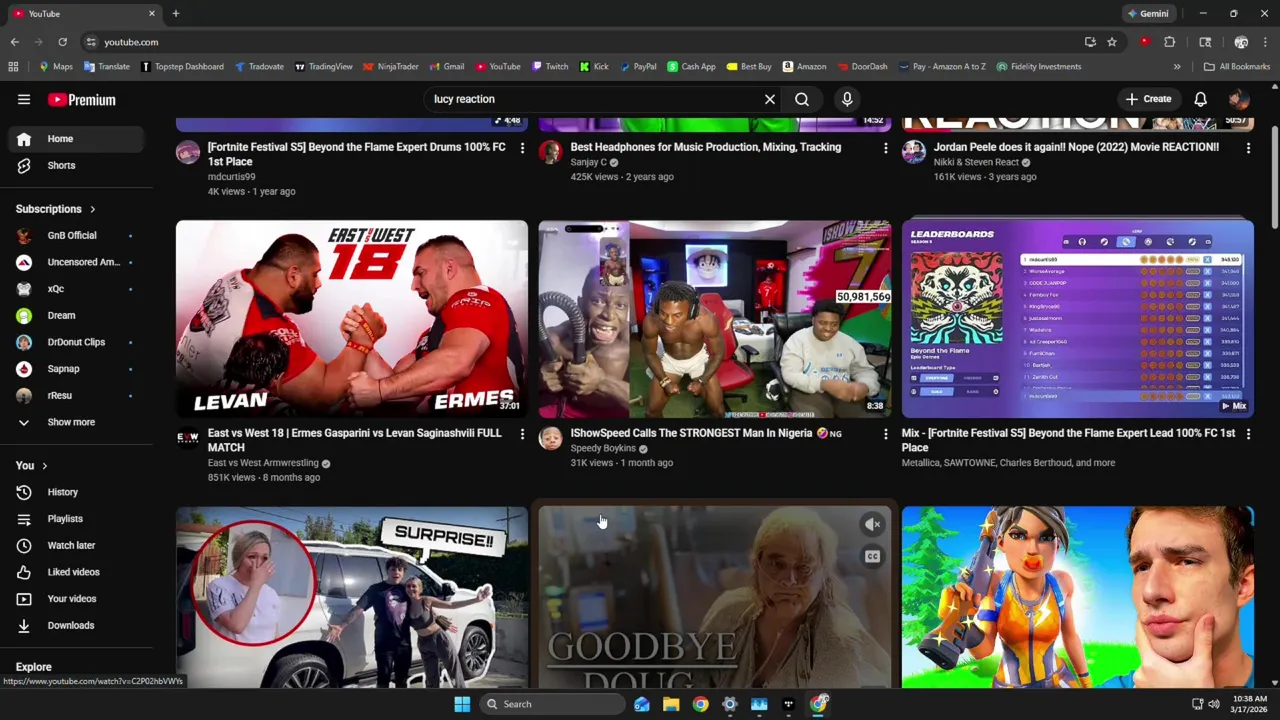This screenshot has height=720, width=1280.
Task: Open Fidelity Investments bookmark
Action: (1038, 67)
